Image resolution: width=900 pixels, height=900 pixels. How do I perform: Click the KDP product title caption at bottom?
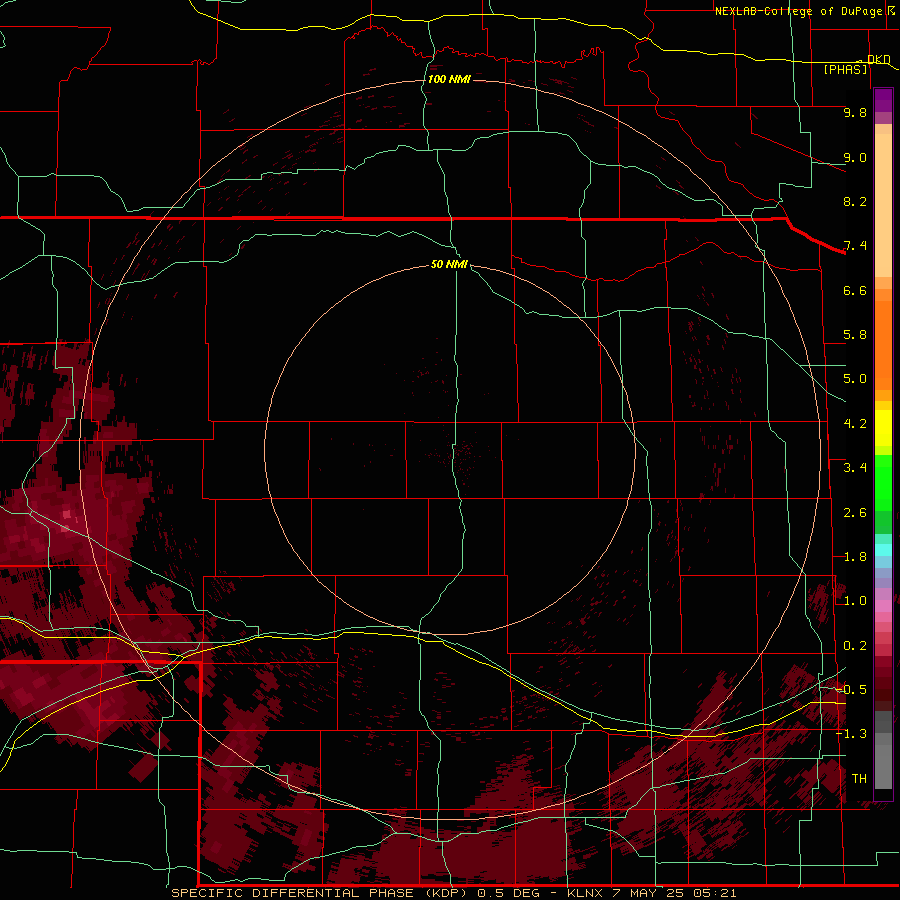(453, 893)
